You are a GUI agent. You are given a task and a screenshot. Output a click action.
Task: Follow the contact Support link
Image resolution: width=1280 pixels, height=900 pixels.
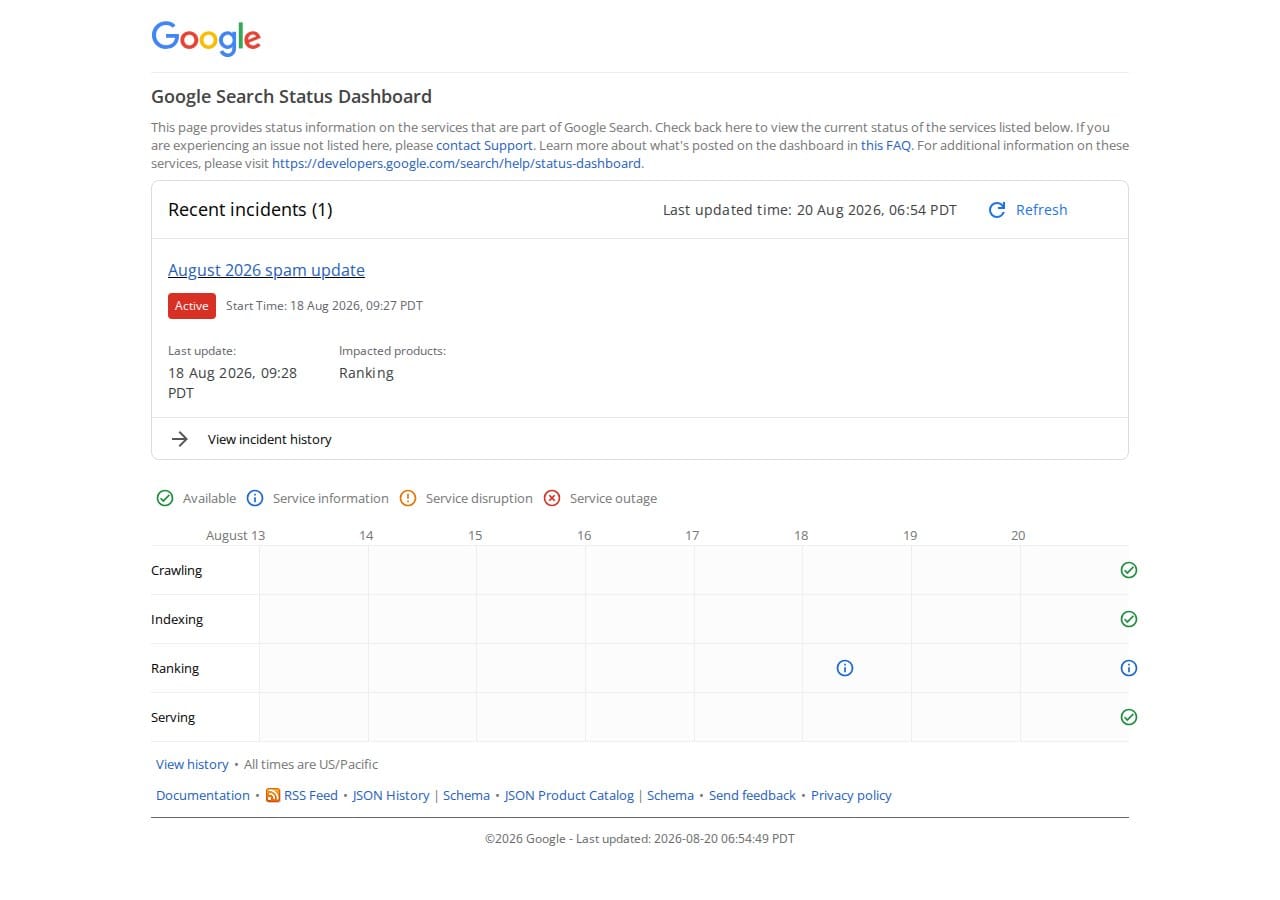click(x=484, y=145)
